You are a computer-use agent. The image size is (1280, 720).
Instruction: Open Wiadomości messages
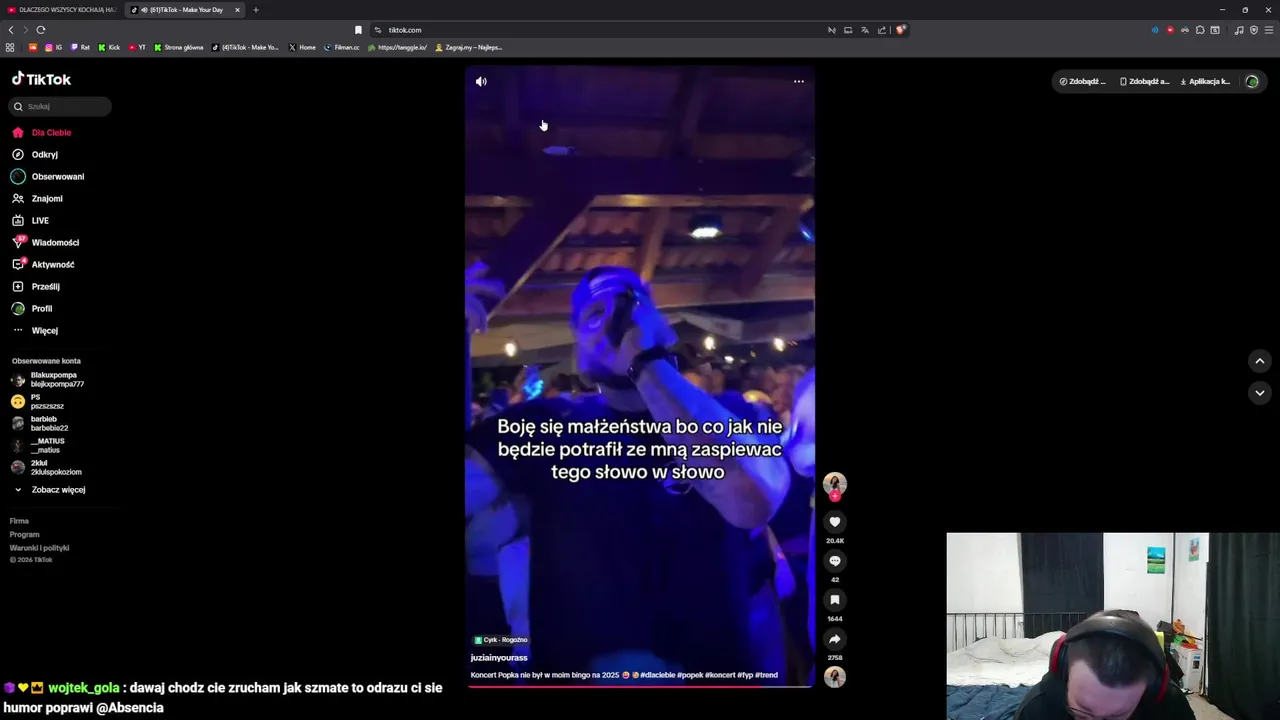click(45, 242)
